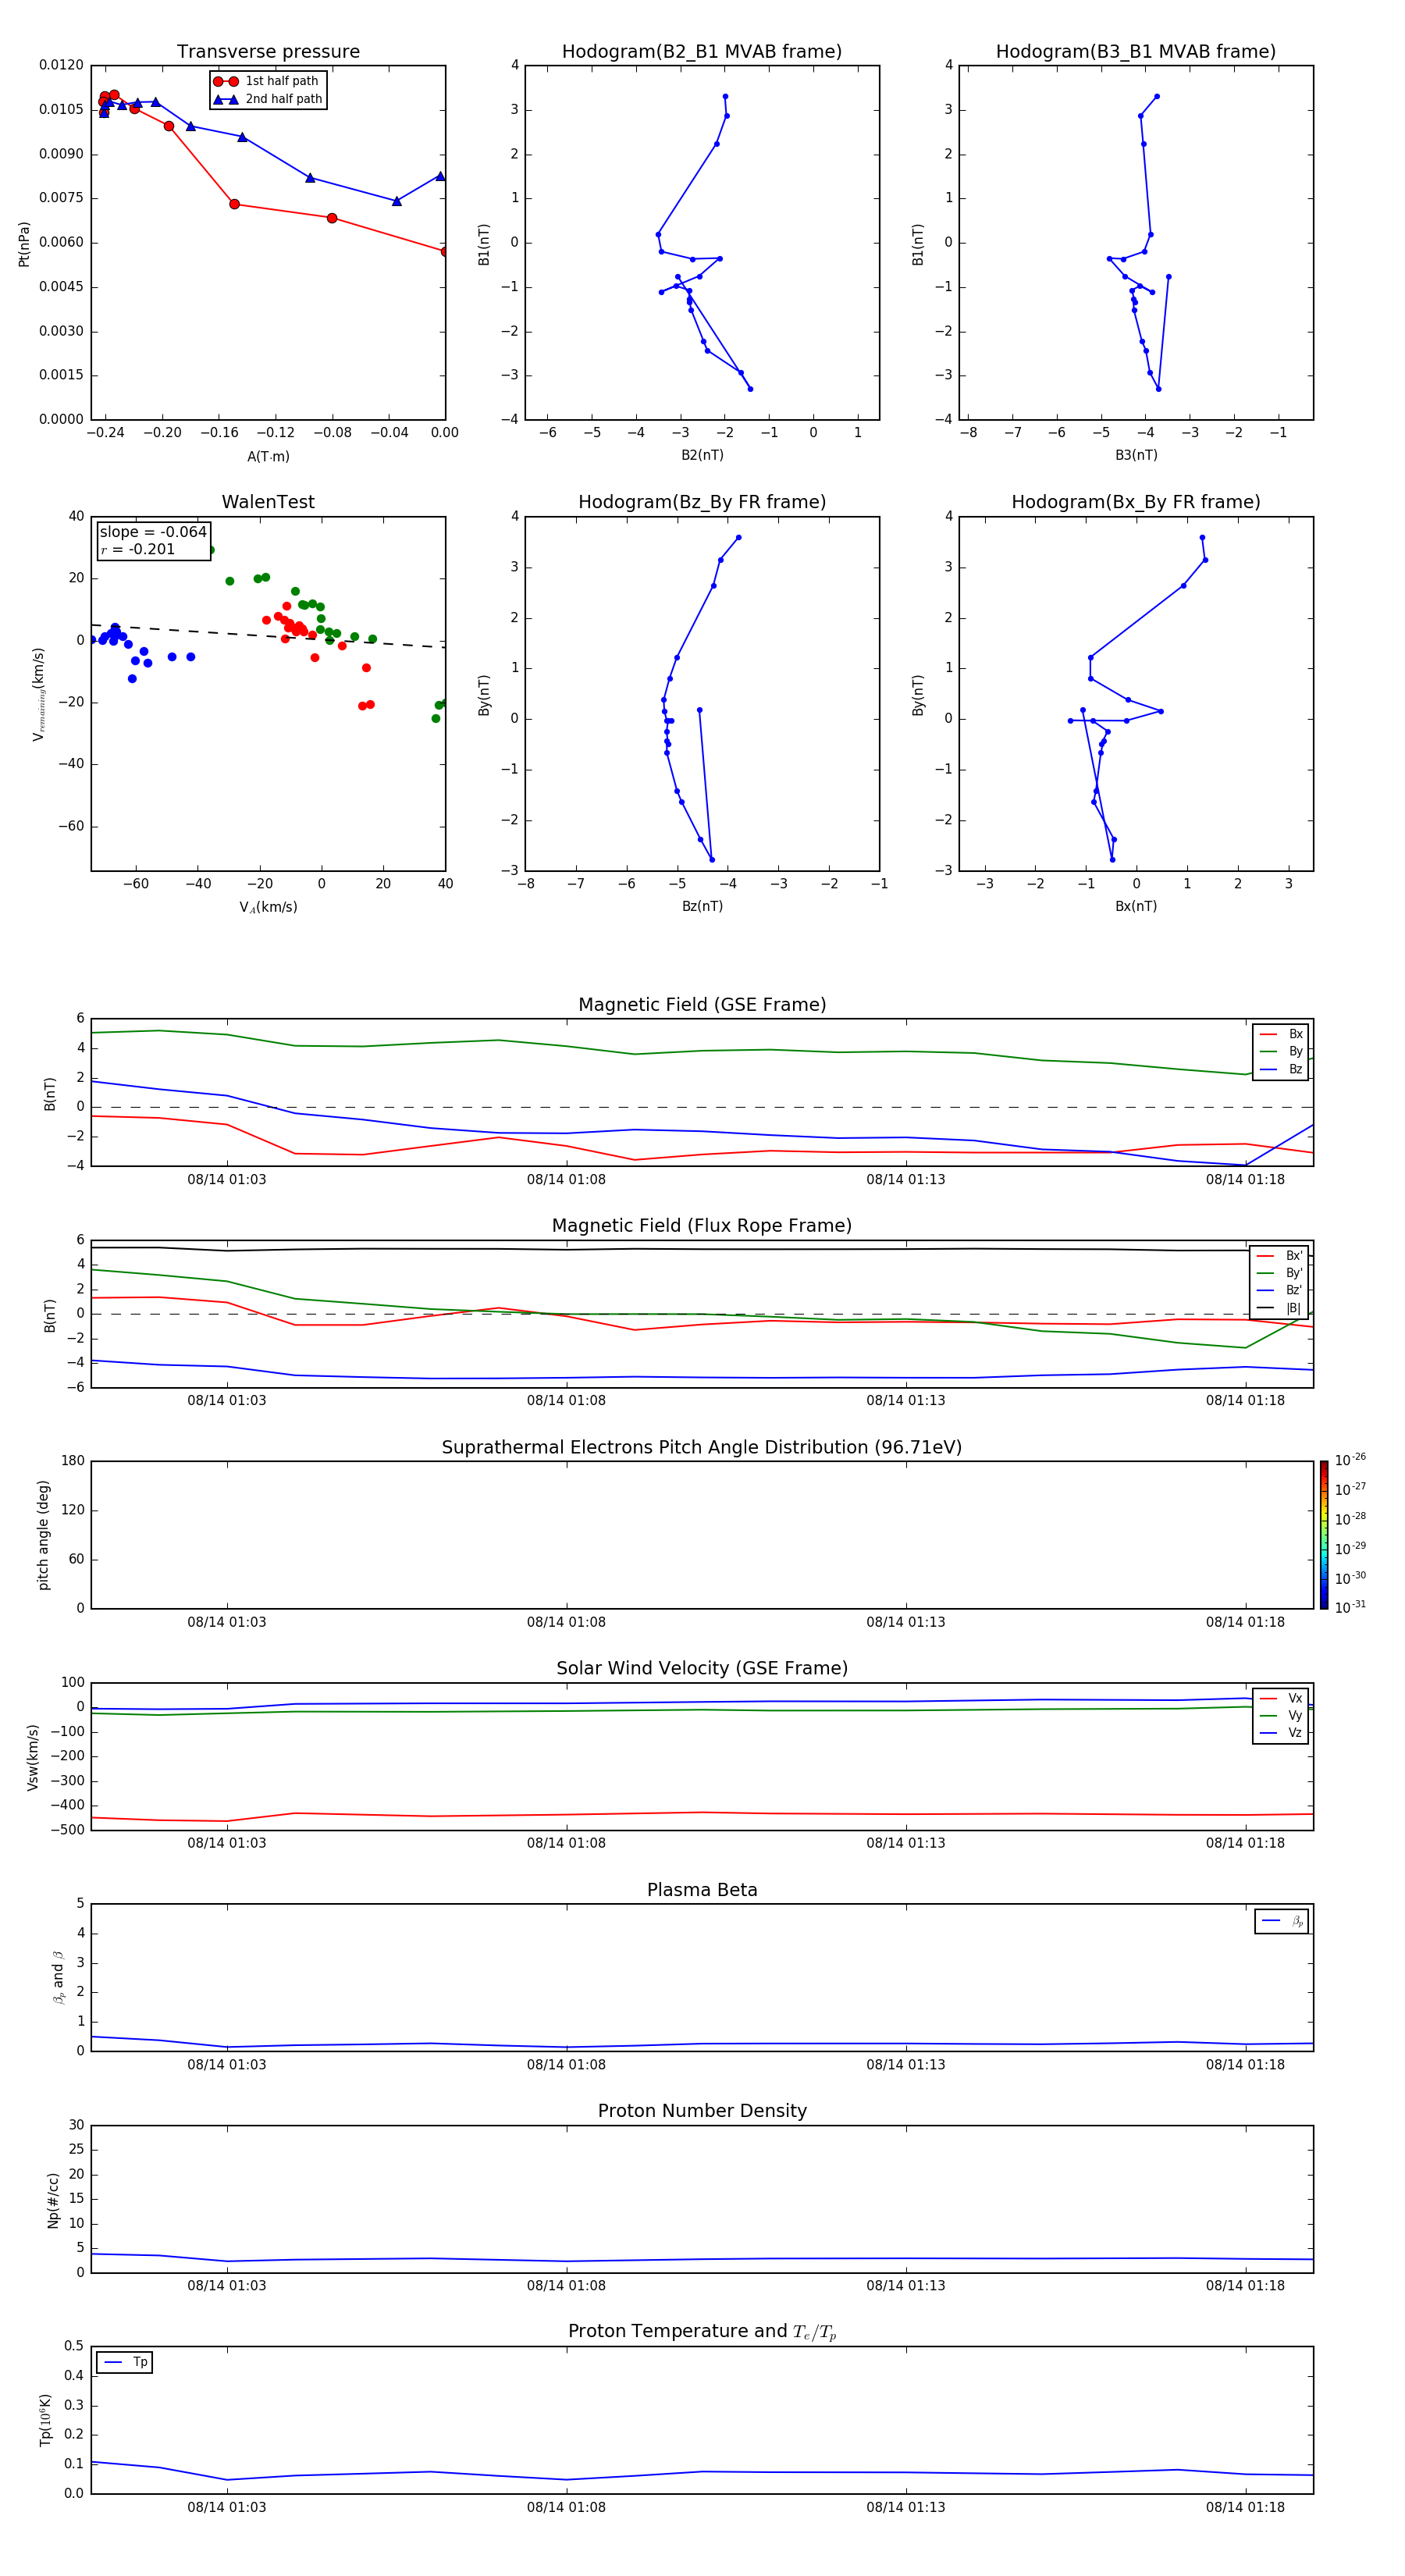Click the 'Bx(nT)' axis label on the Bx_By hodogram
This screenshot has width=1405, height=2576.
(x=1136, y=906)
